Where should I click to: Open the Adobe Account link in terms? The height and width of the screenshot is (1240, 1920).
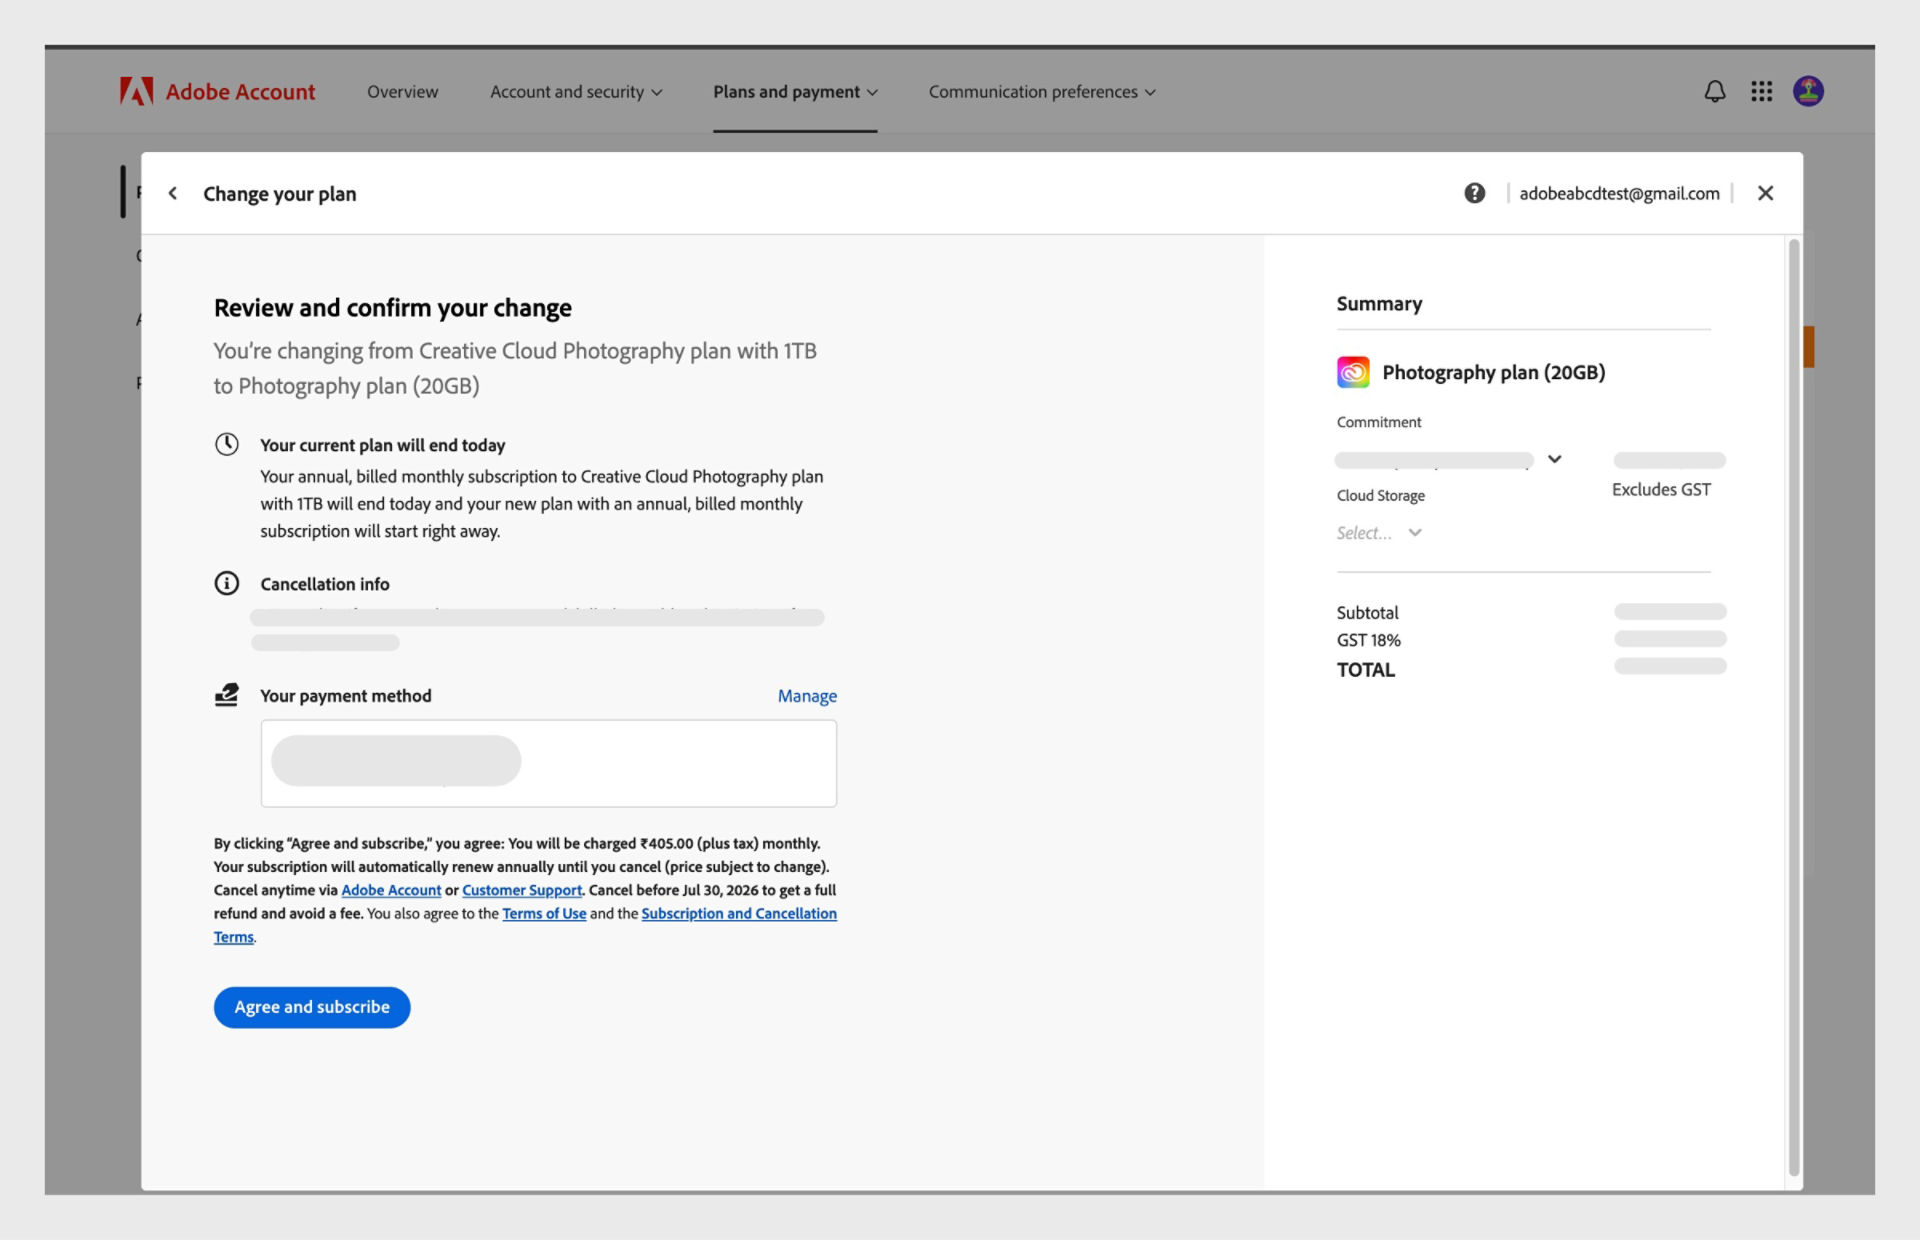point(391,890)
